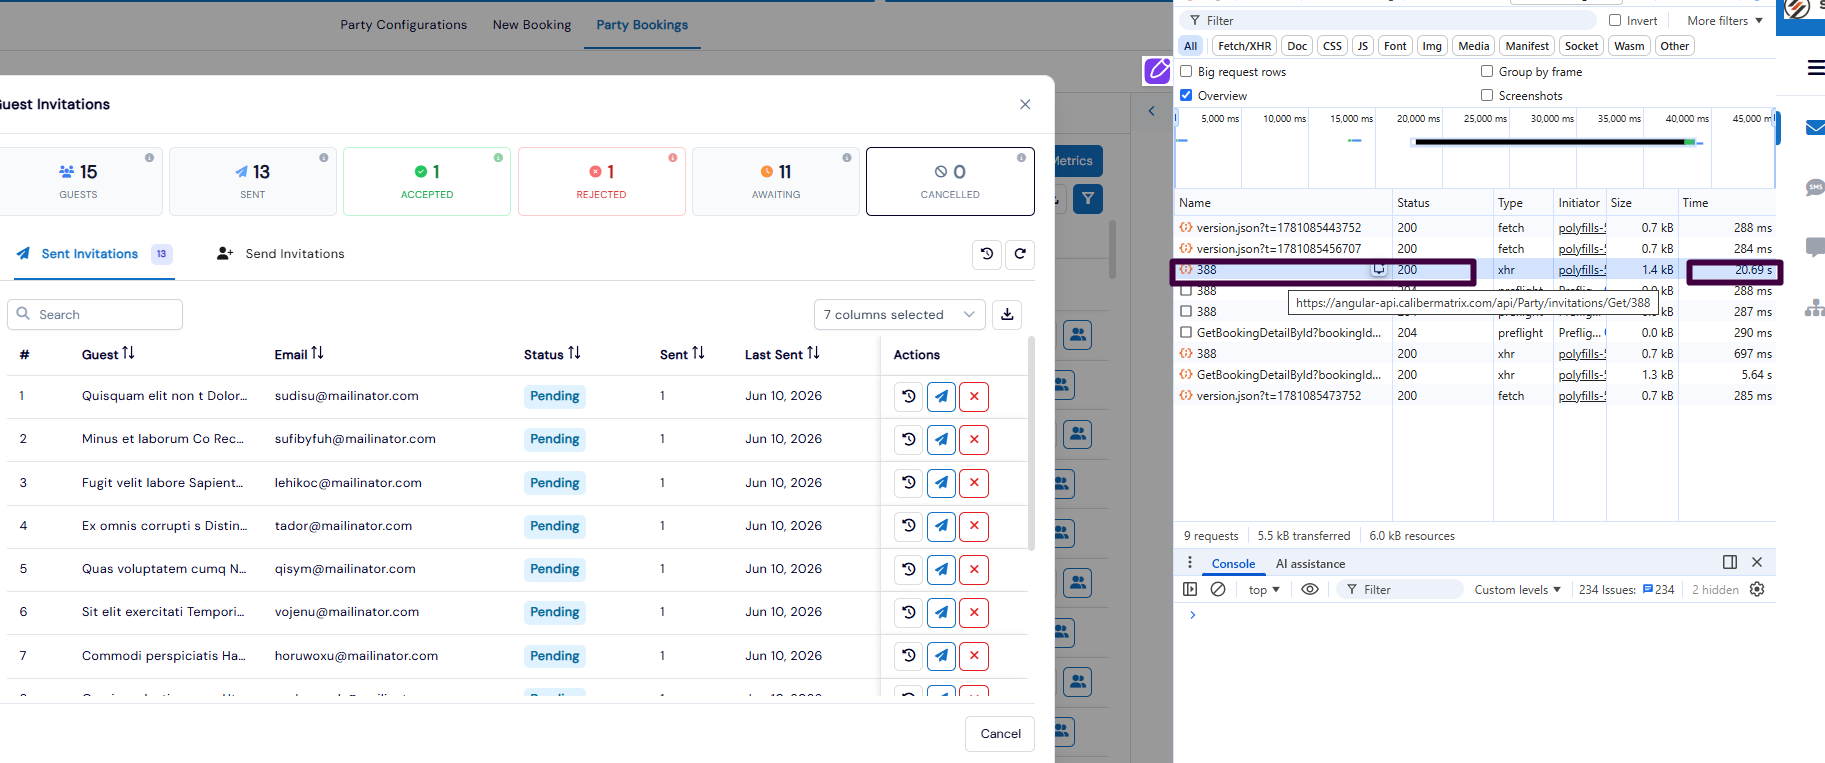
Task: Filter network requests by JS type
Action: click(x=1362, y=46)
